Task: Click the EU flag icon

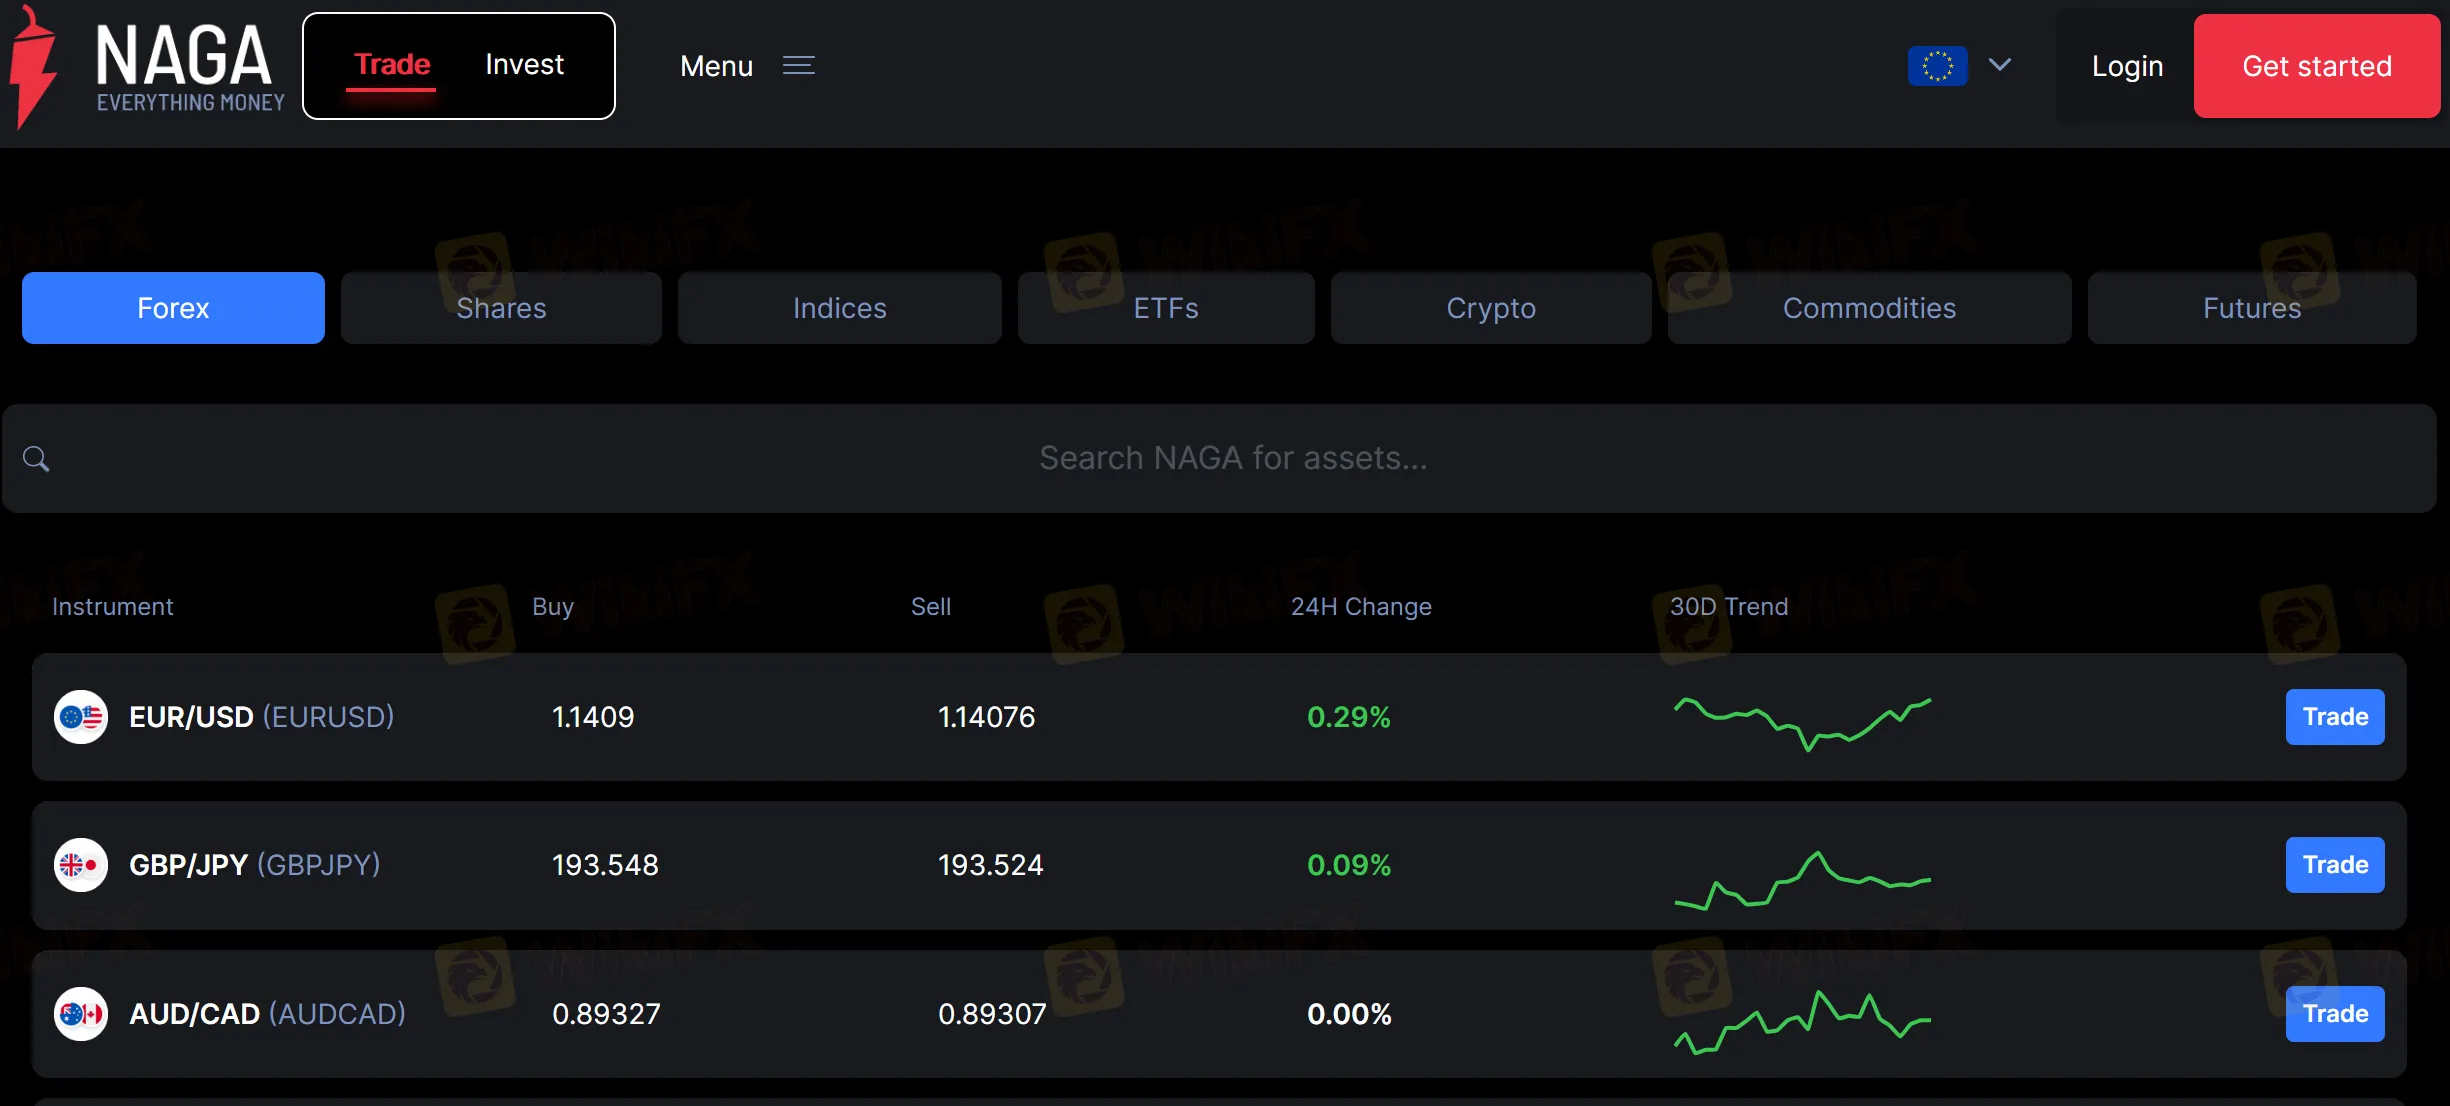Action: [1937, 66]
